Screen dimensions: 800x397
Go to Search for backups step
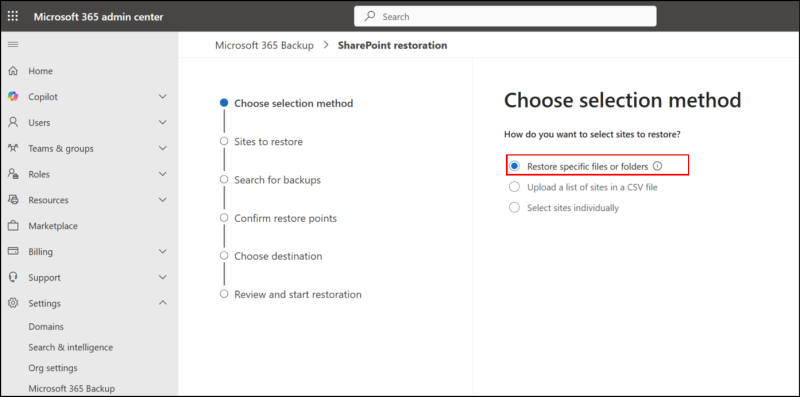[278, 180]
